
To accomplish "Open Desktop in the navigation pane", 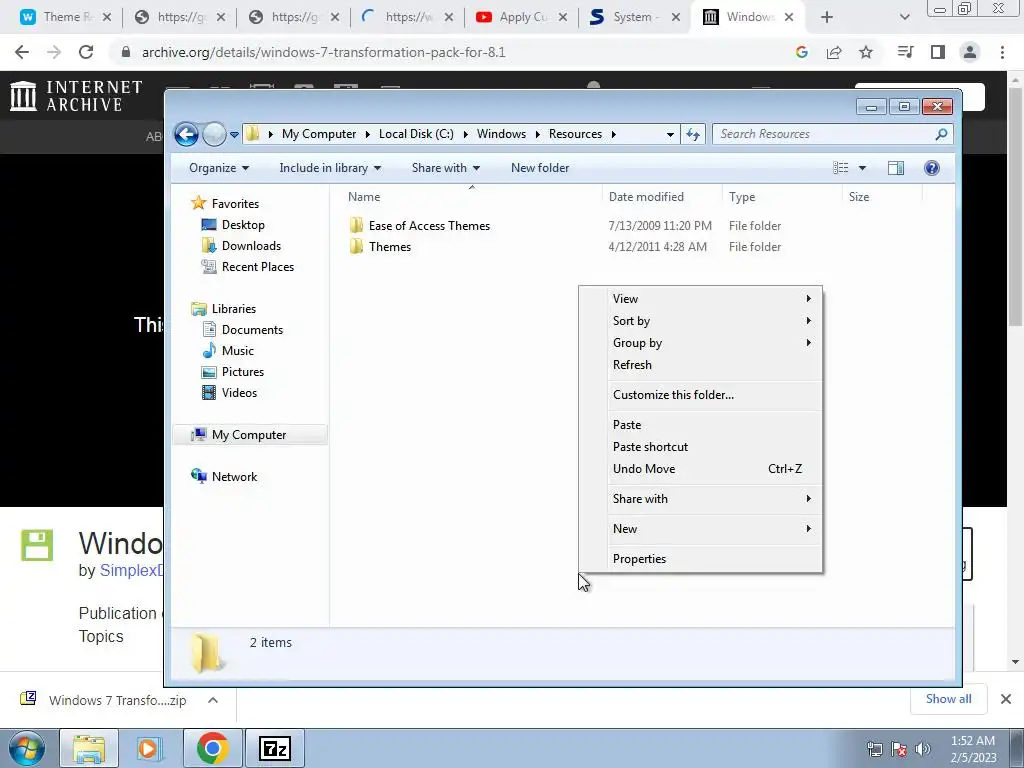I will pos(243,225).
